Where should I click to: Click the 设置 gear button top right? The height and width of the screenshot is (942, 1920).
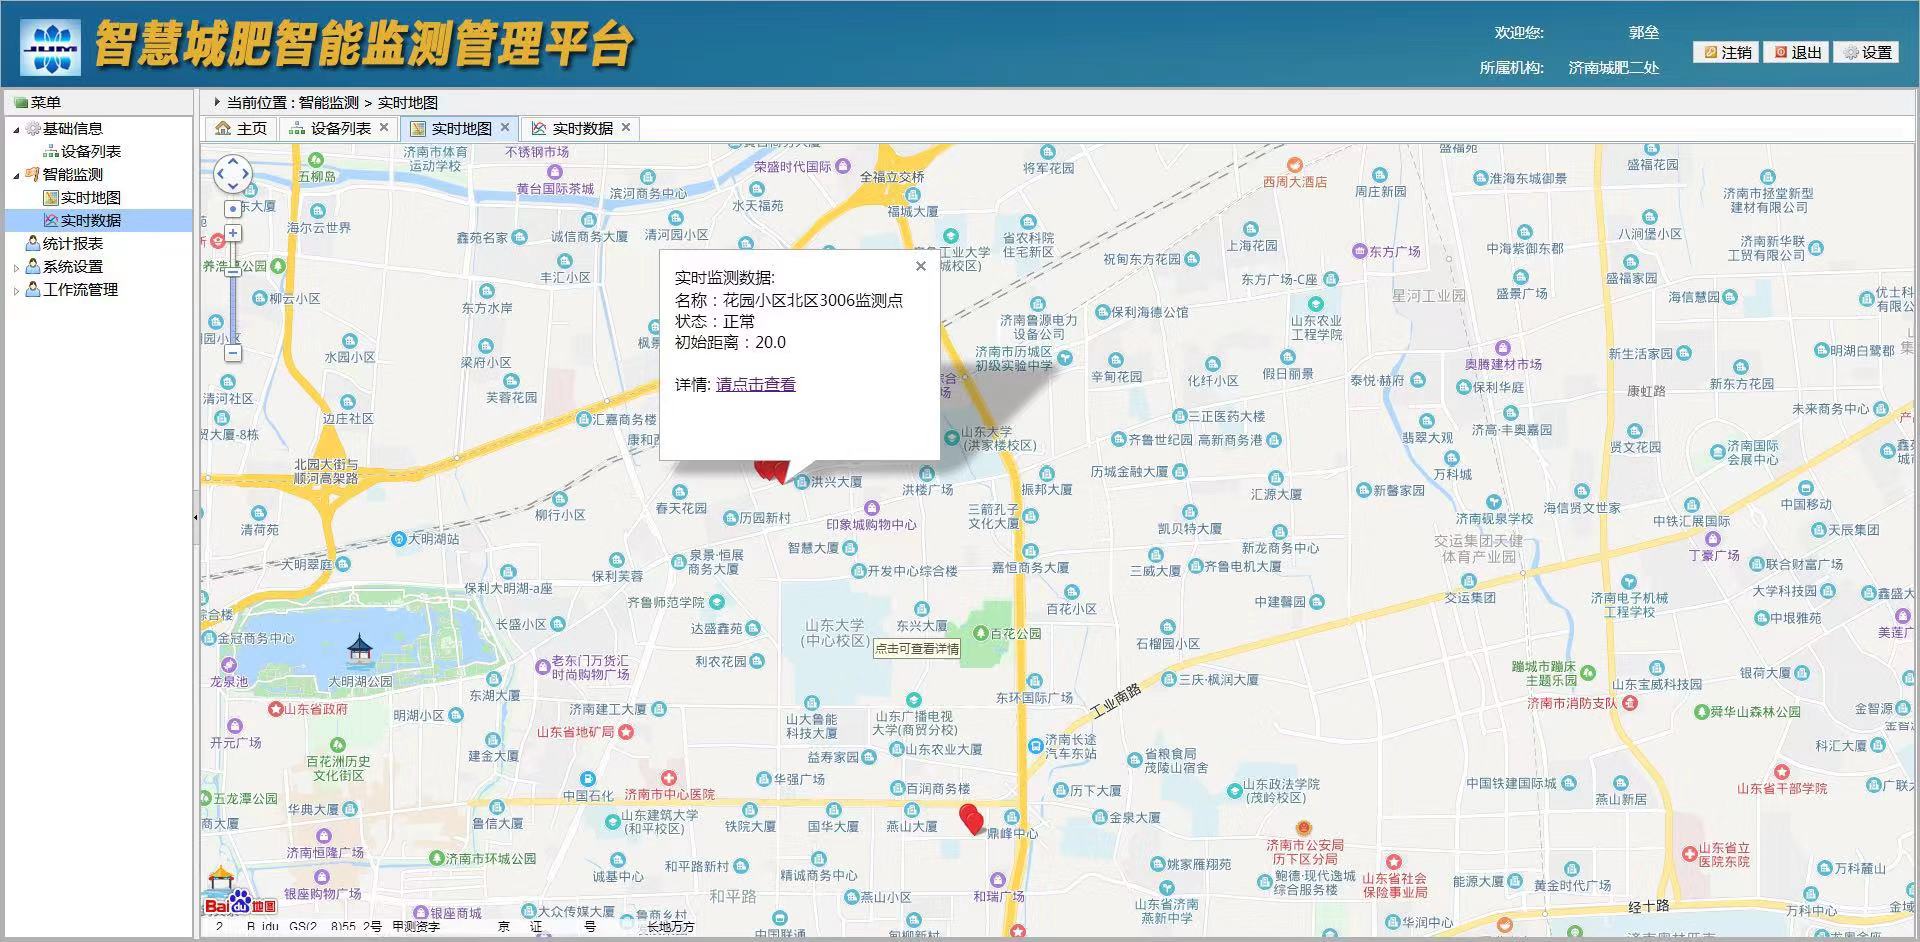[x=1868, y=52]
